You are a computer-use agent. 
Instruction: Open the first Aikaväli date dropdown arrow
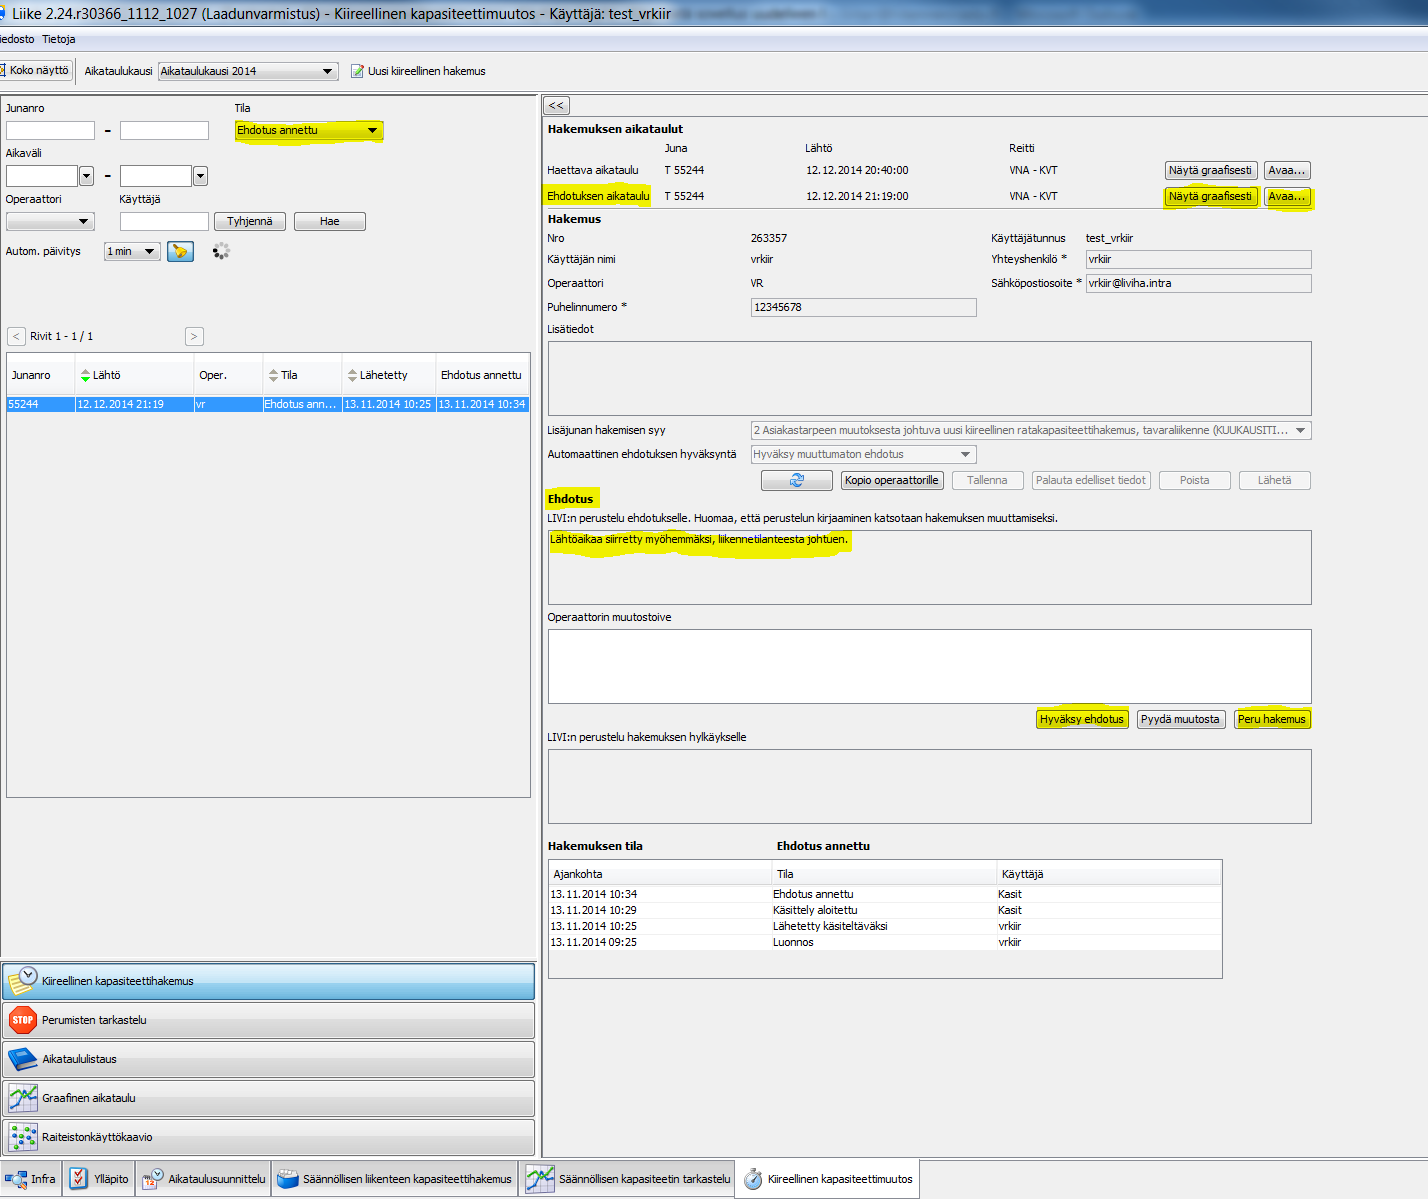pyautogui.click(x=86, y=176)
